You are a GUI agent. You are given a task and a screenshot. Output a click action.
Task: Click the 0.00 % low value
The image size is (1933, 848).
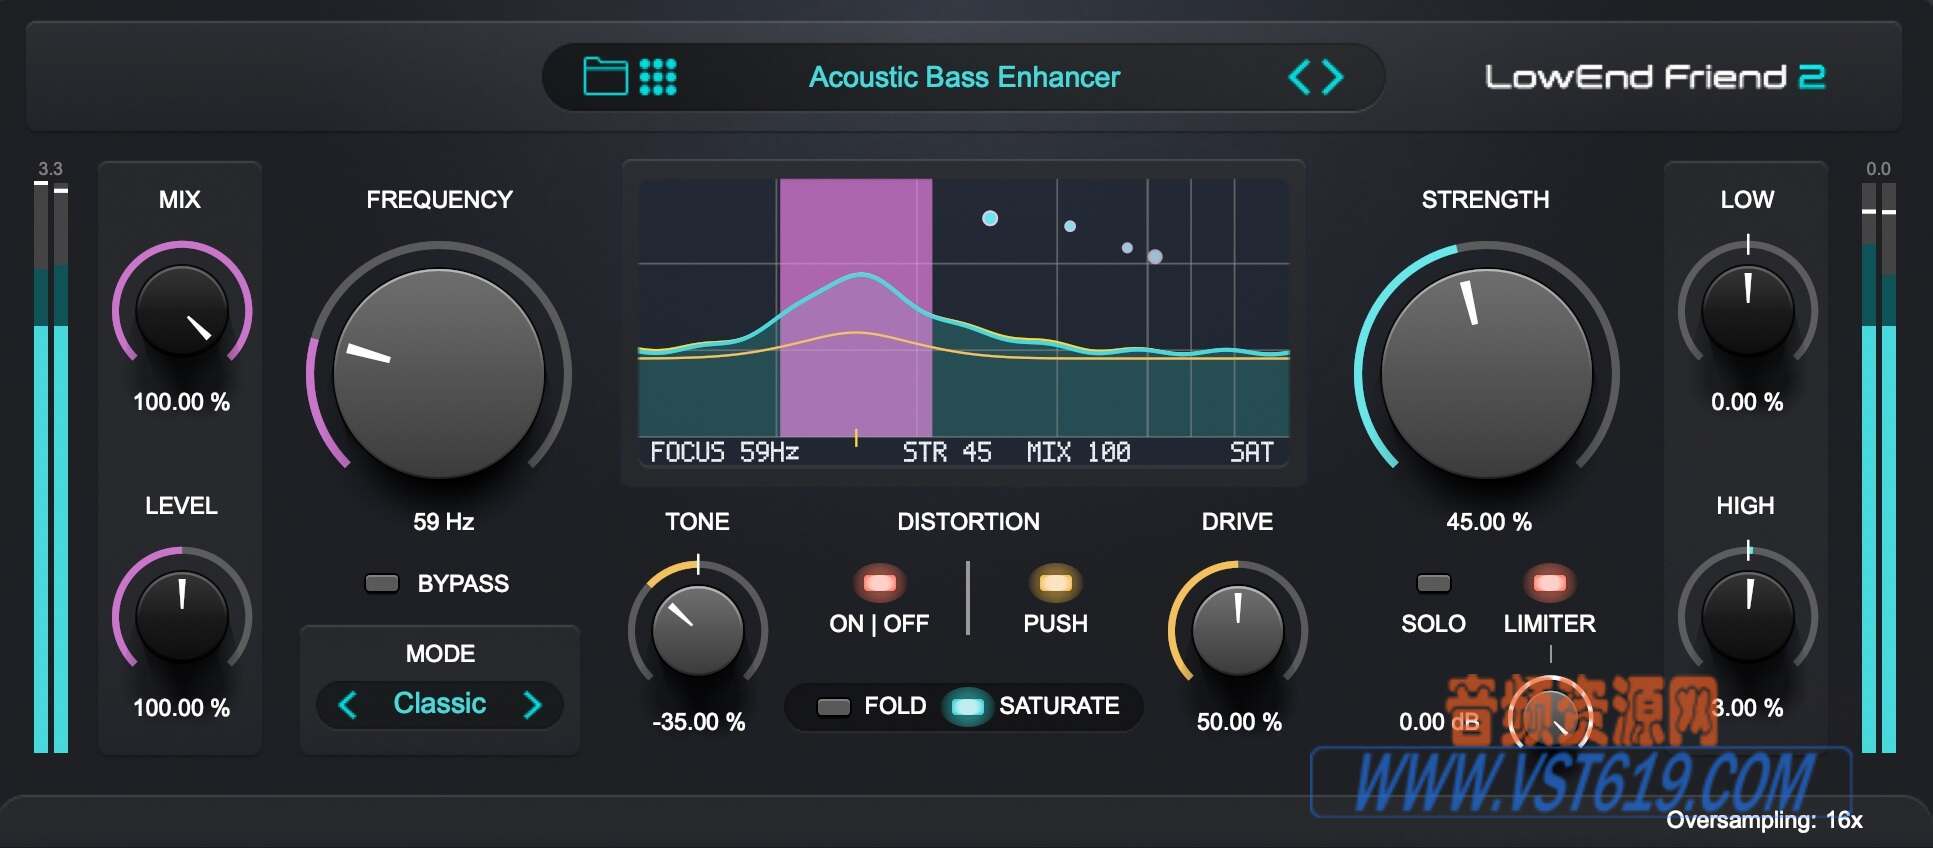click(1747, 402)
